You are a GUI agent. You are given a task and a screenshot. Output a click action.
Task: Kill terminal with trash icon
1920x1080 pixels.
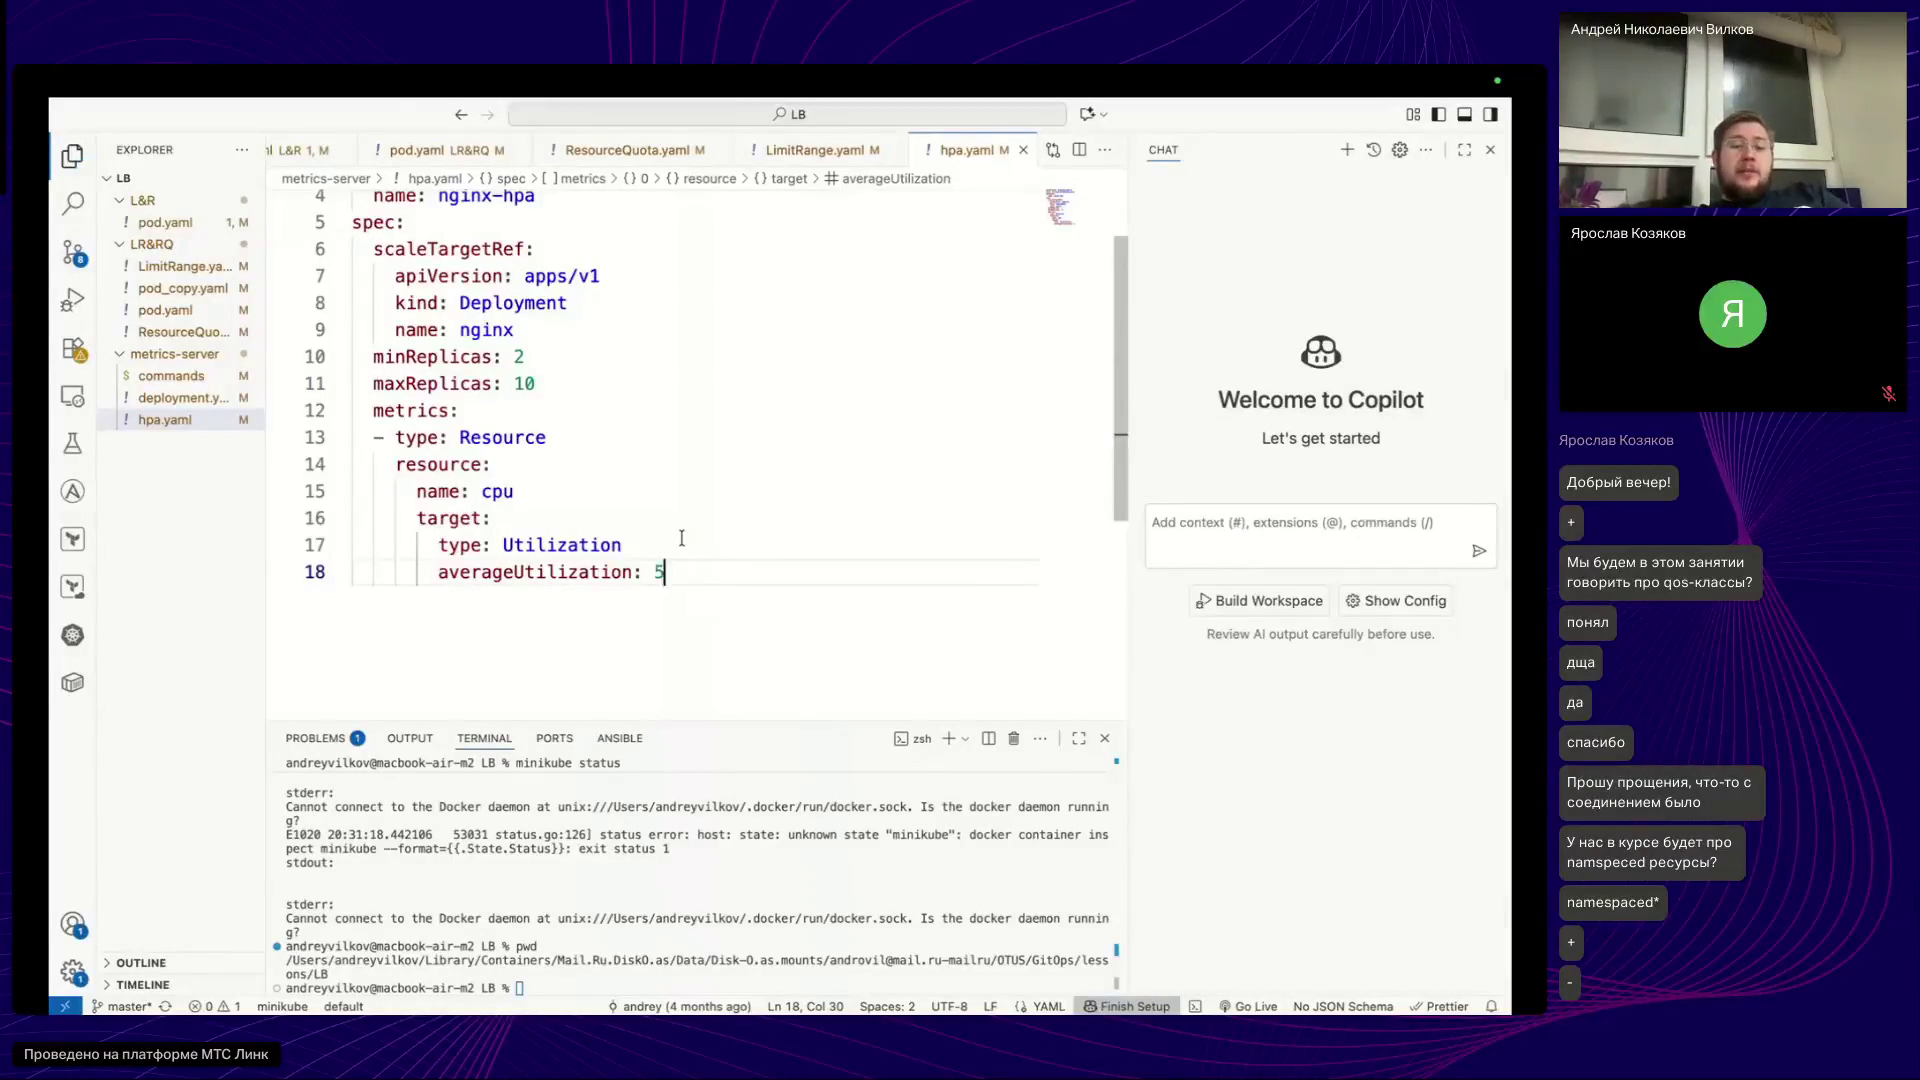(x=1013, y=739)
